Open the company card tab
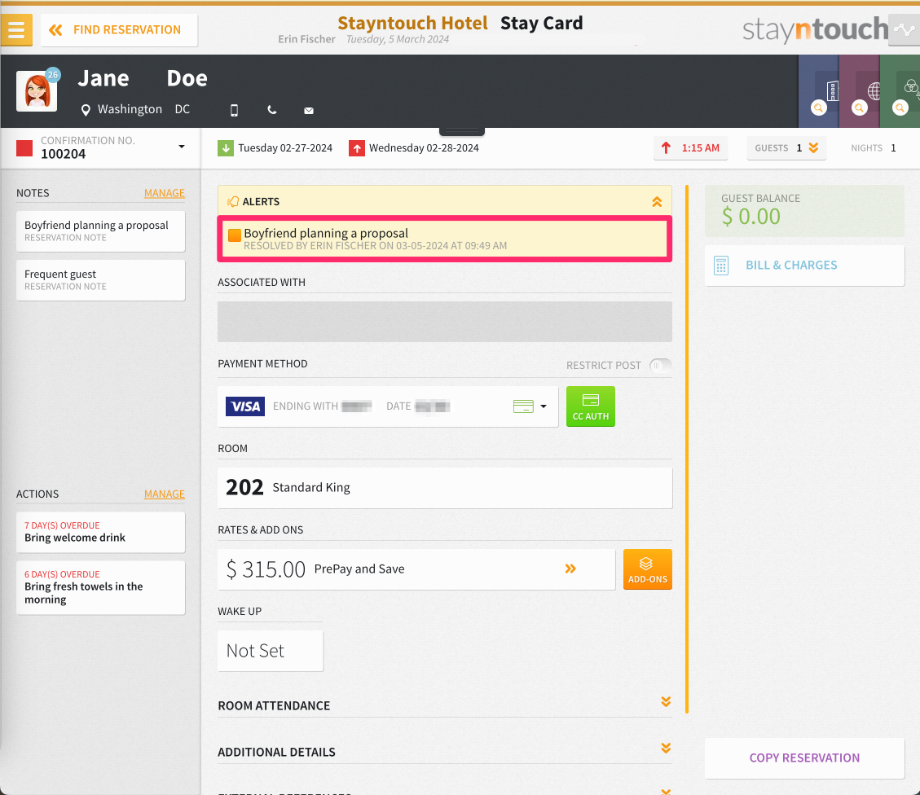The width and height of the screenshot is (920, 795). 819,92
